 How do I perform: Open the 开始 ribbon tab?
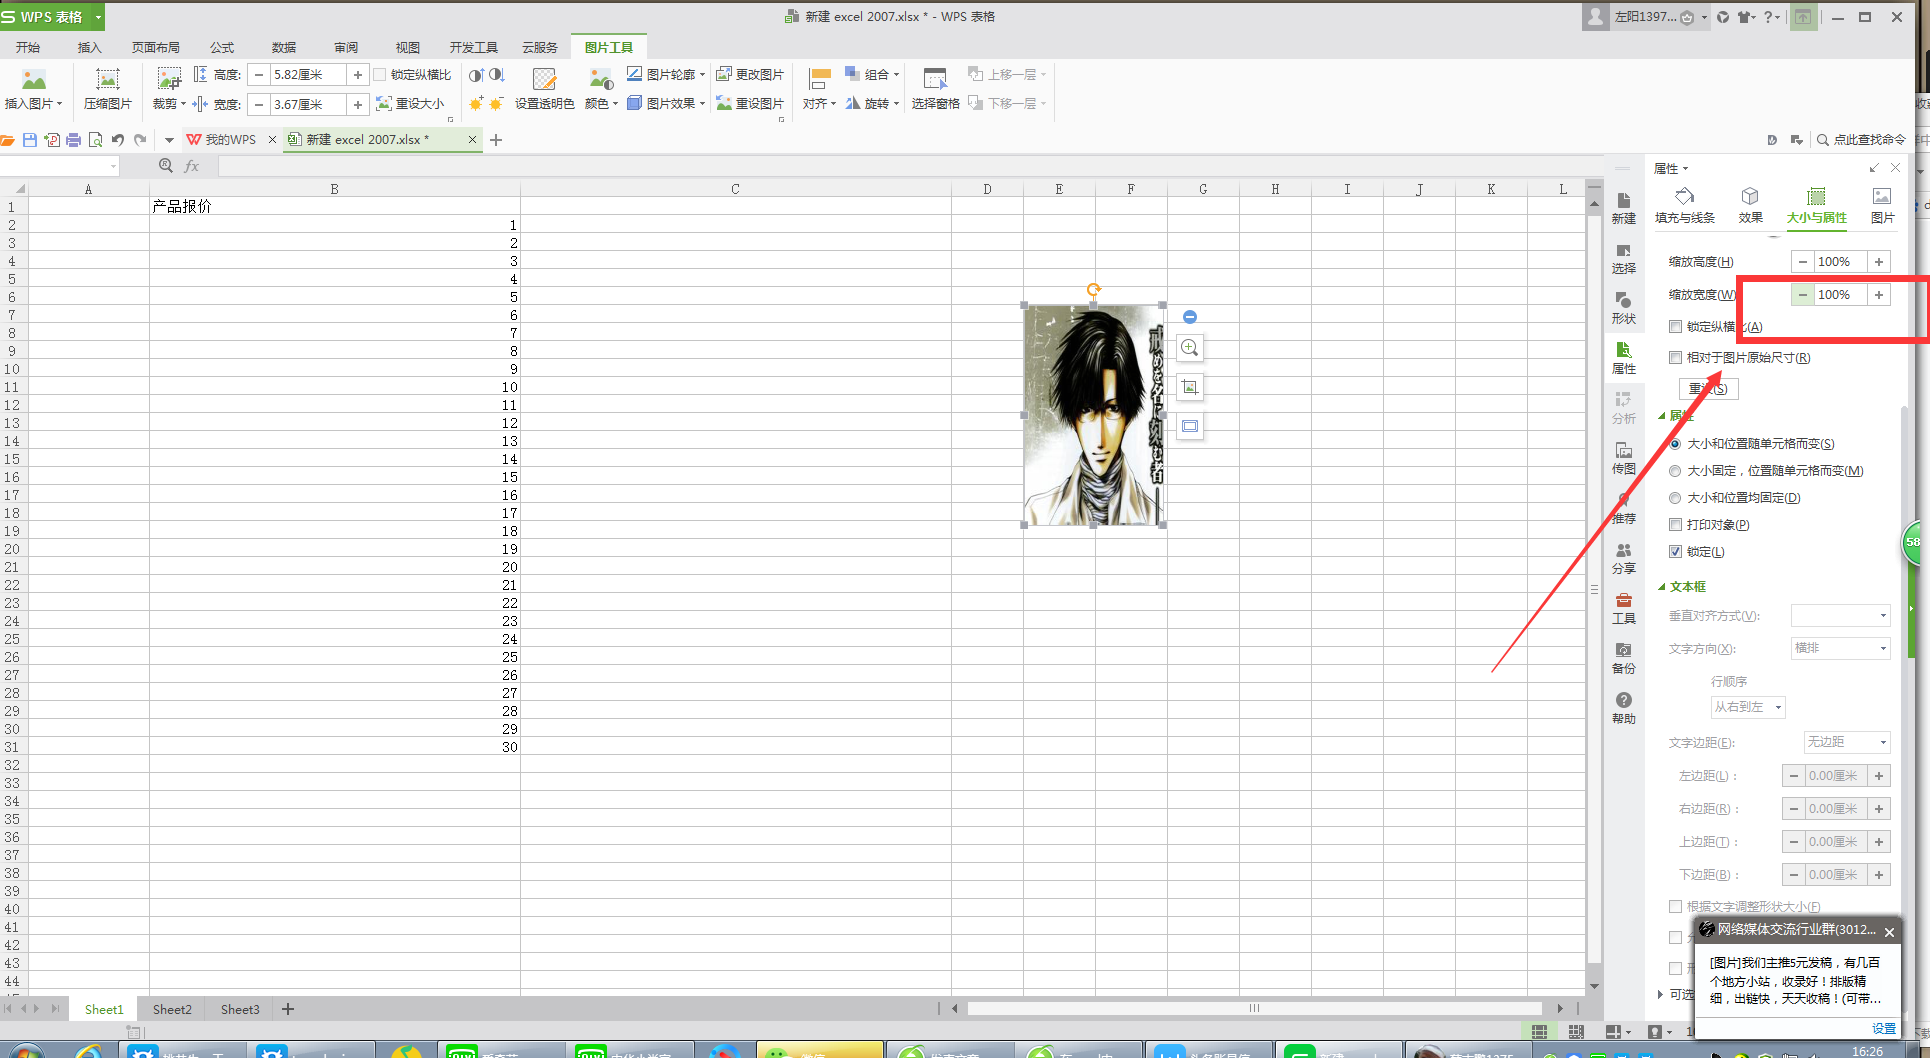(x=28, y=47)
